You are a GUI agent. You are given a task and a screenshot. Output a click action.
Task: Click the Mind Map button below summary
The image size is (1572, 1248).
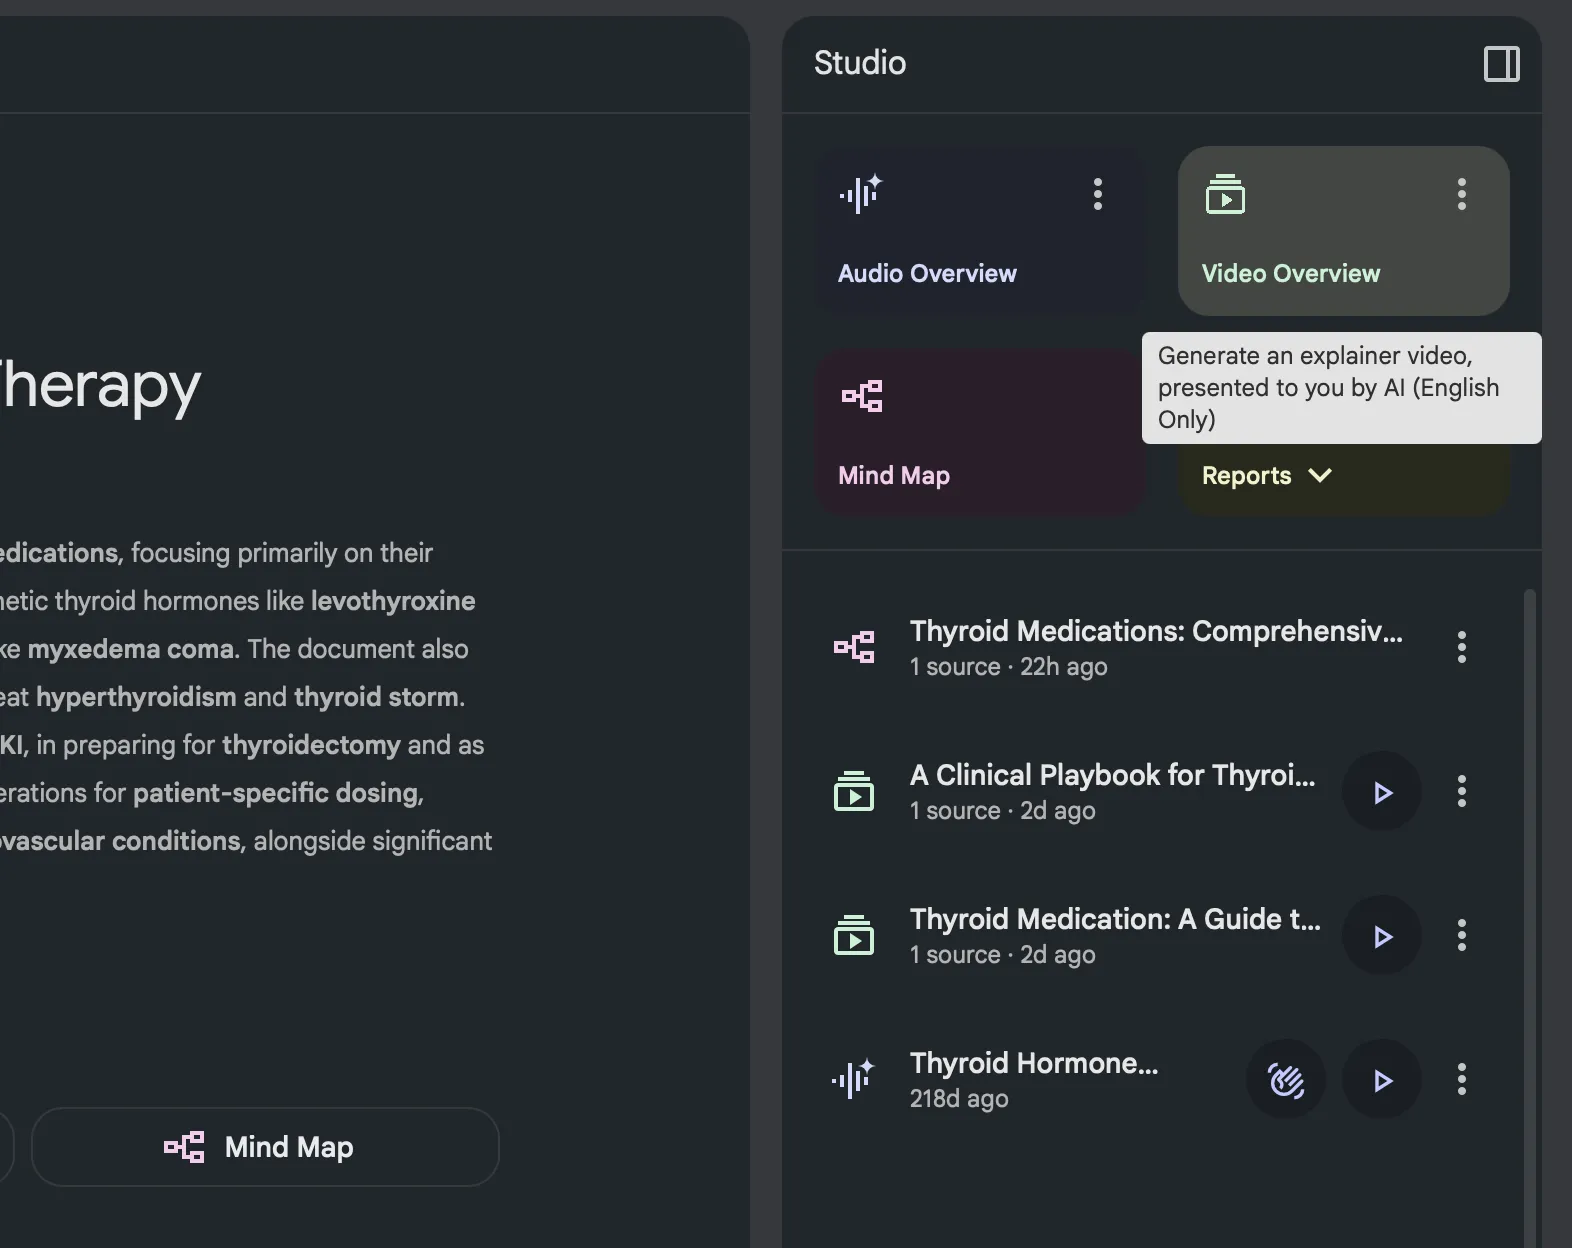[265, 1147]
